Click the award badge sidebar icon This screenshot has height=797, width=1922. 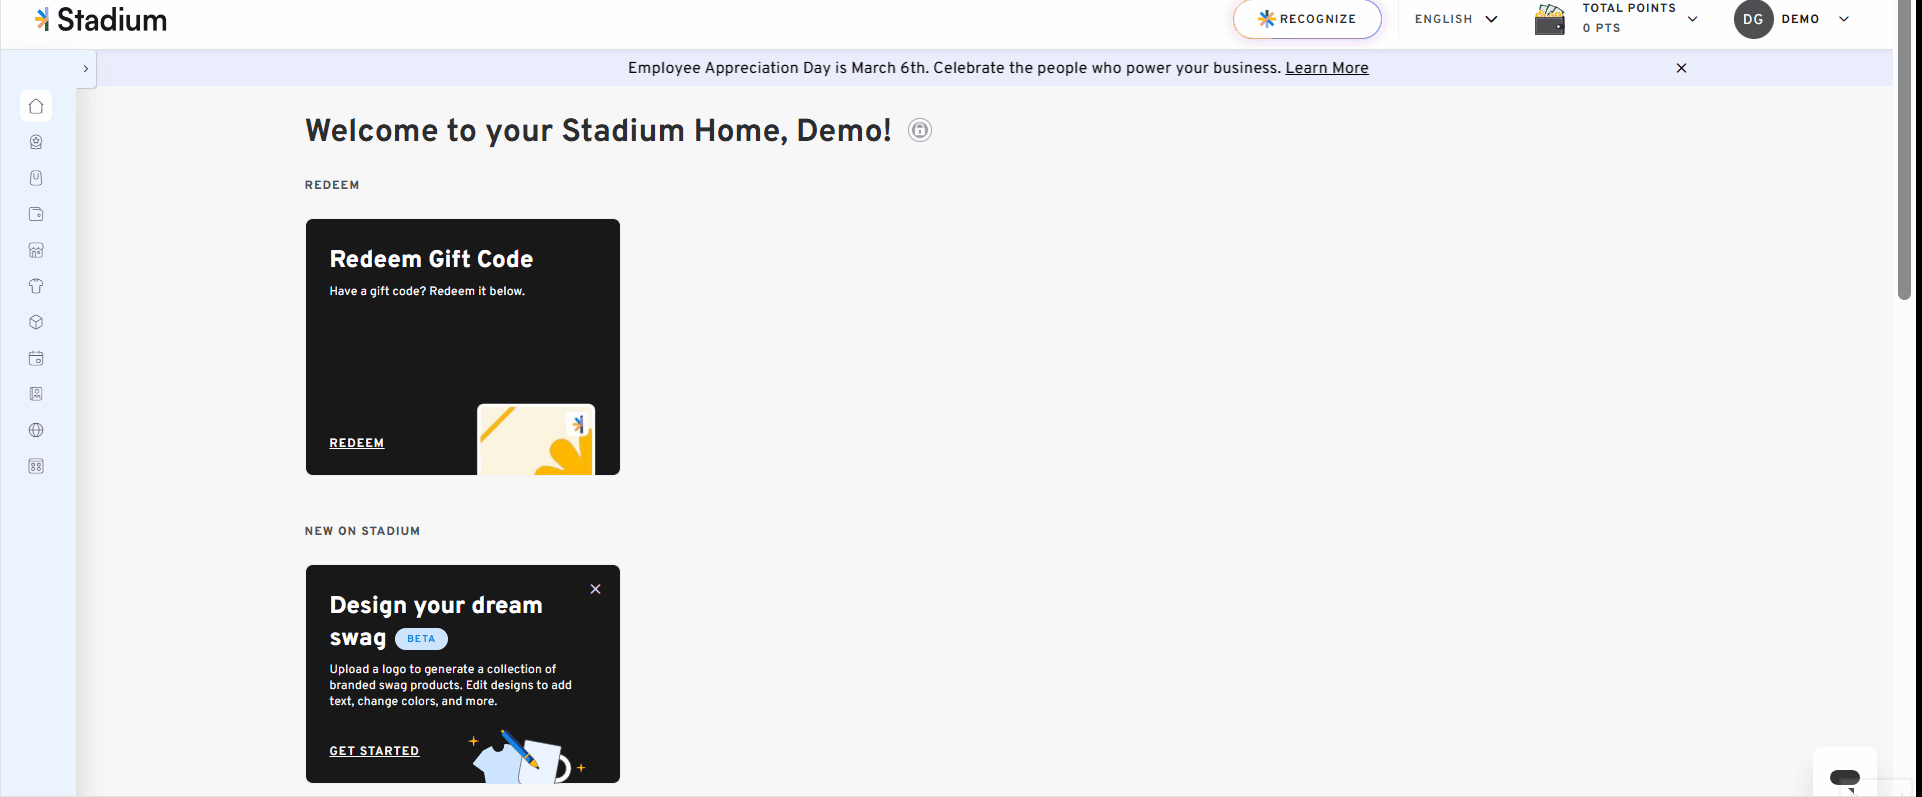click(x=36, y=142)
